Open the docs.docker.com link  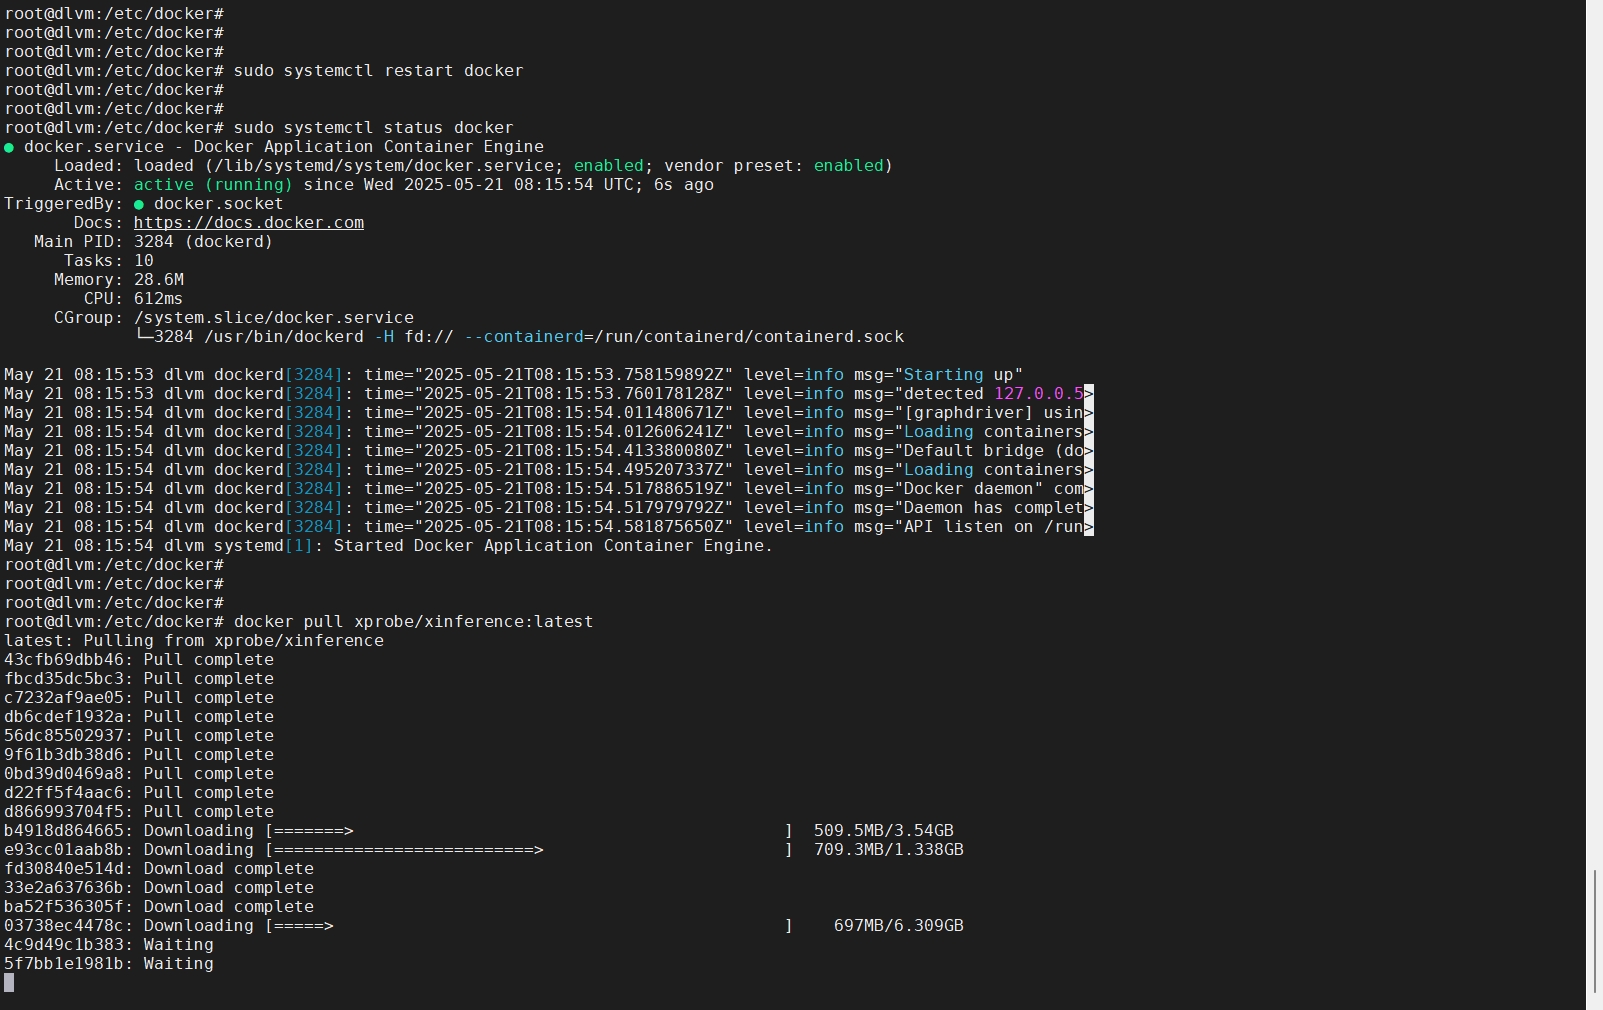[x=248, y=223]
